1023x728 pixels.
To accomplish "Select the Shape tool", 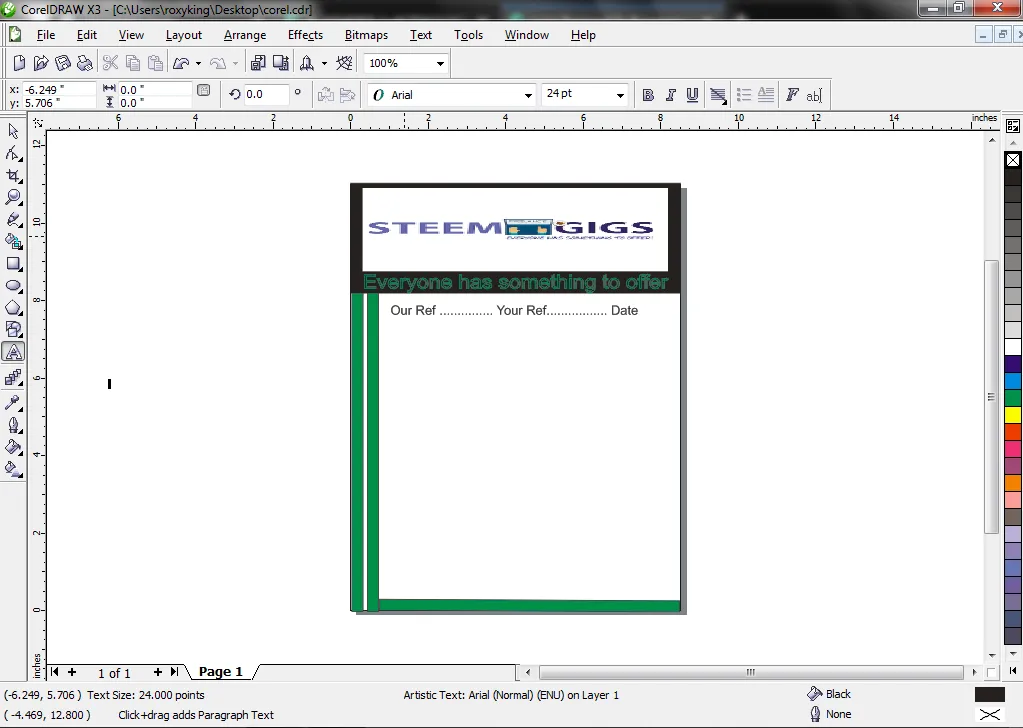I will point(13,153).
